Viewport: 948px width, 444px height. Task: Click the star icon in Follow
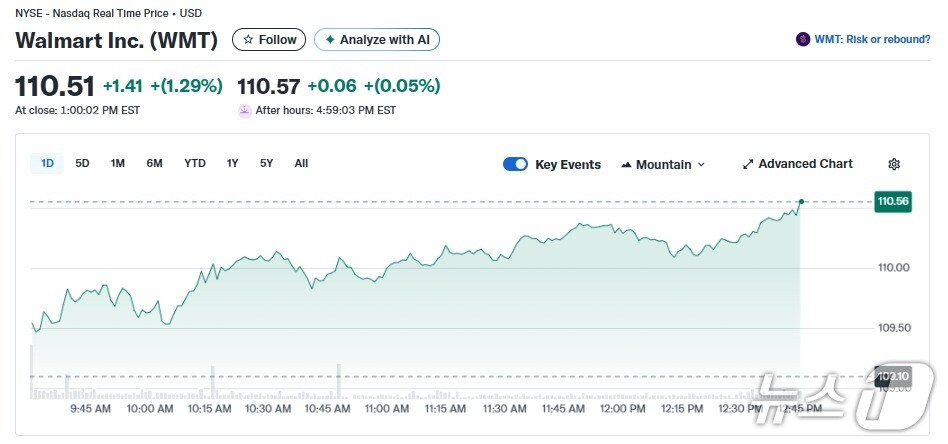248,40
